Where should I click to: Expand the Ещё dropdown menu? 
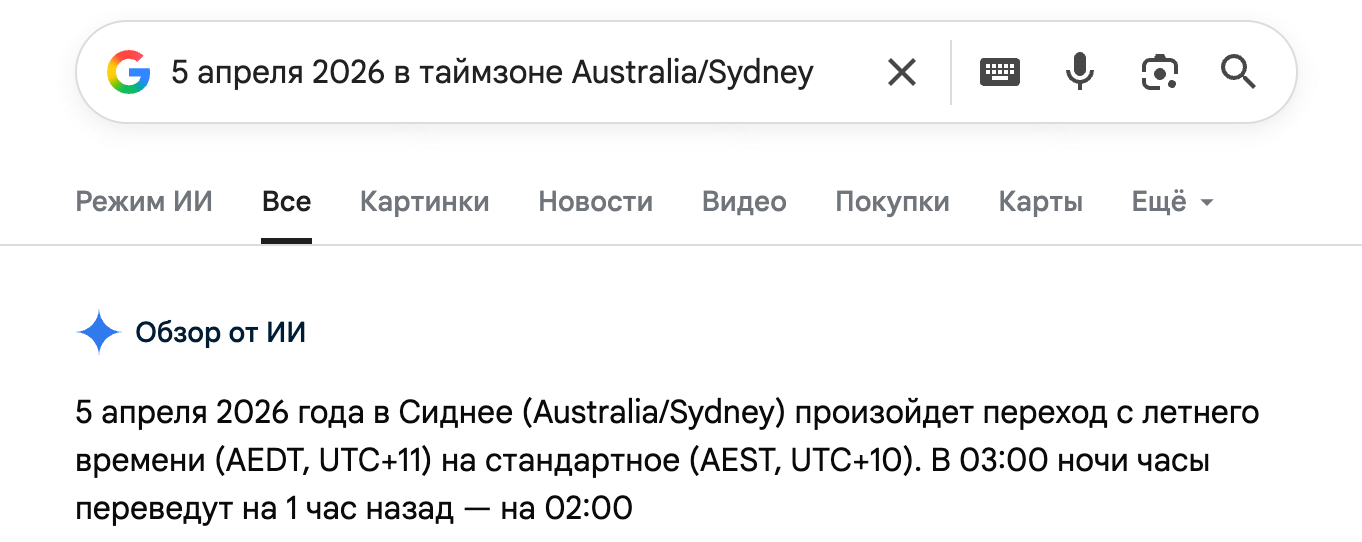tap(1172, 202)
